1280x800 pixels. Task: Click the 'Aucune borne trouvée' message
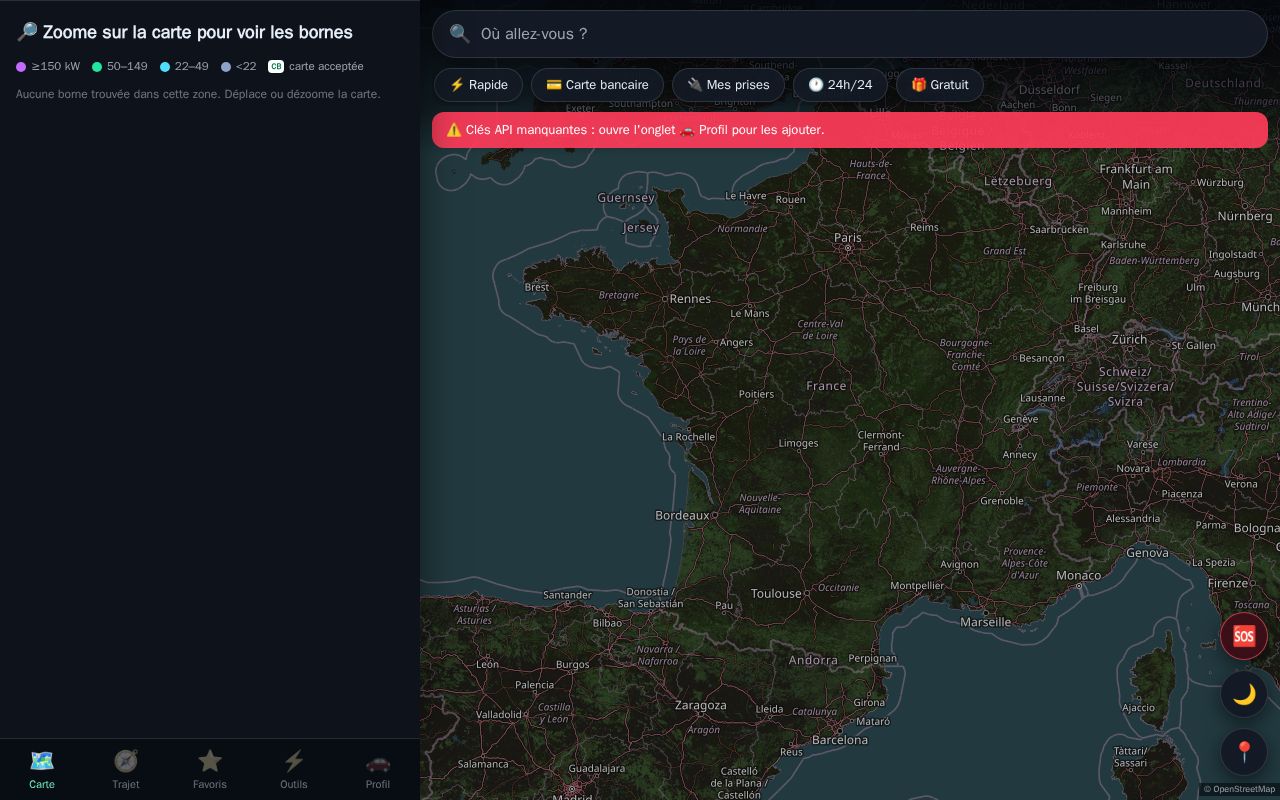pos(198,94)
